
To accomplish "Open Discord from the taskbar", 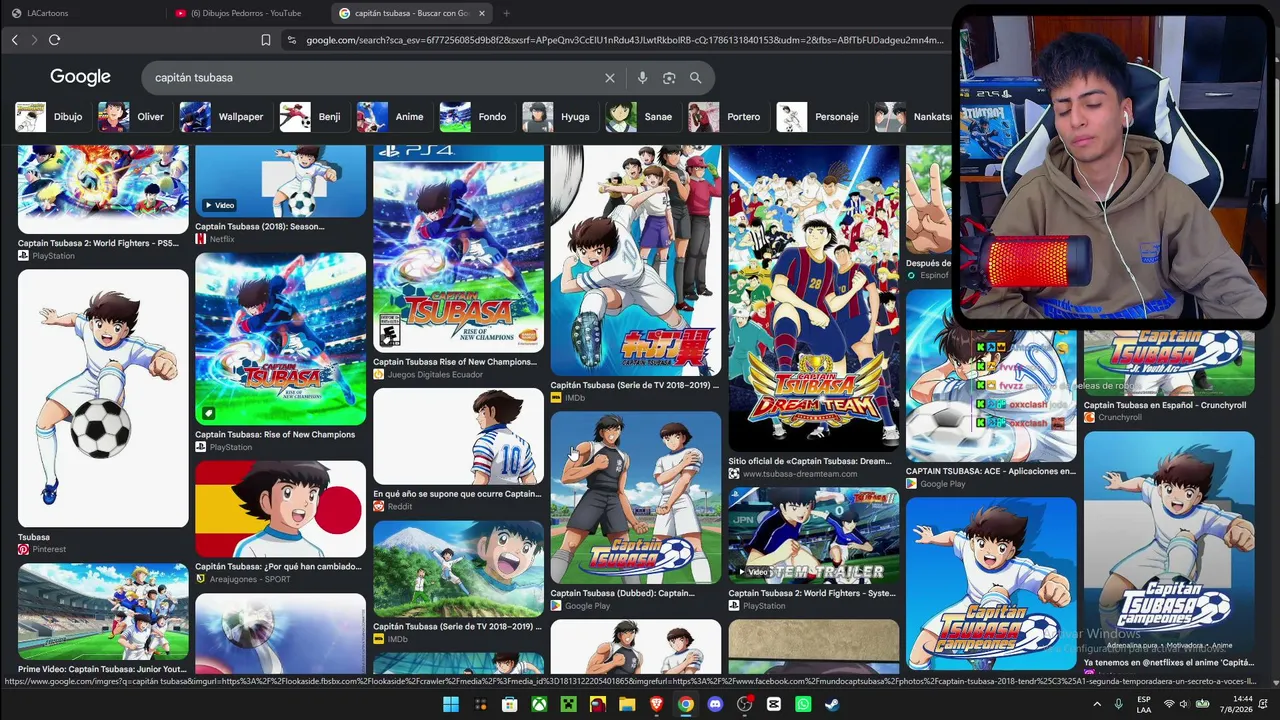I will point(715,704).
